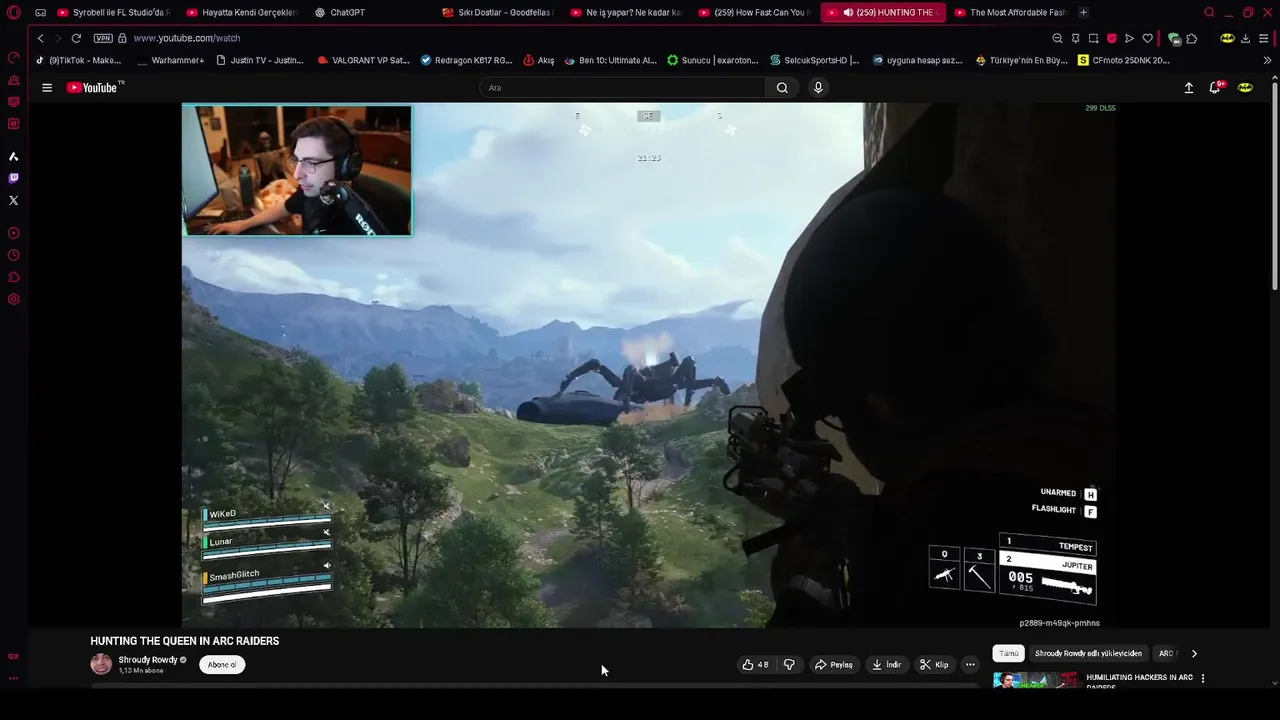The image size is (1280, 720).
Task: Open Twitch in Opera sidebar
Action: [13, 178]
